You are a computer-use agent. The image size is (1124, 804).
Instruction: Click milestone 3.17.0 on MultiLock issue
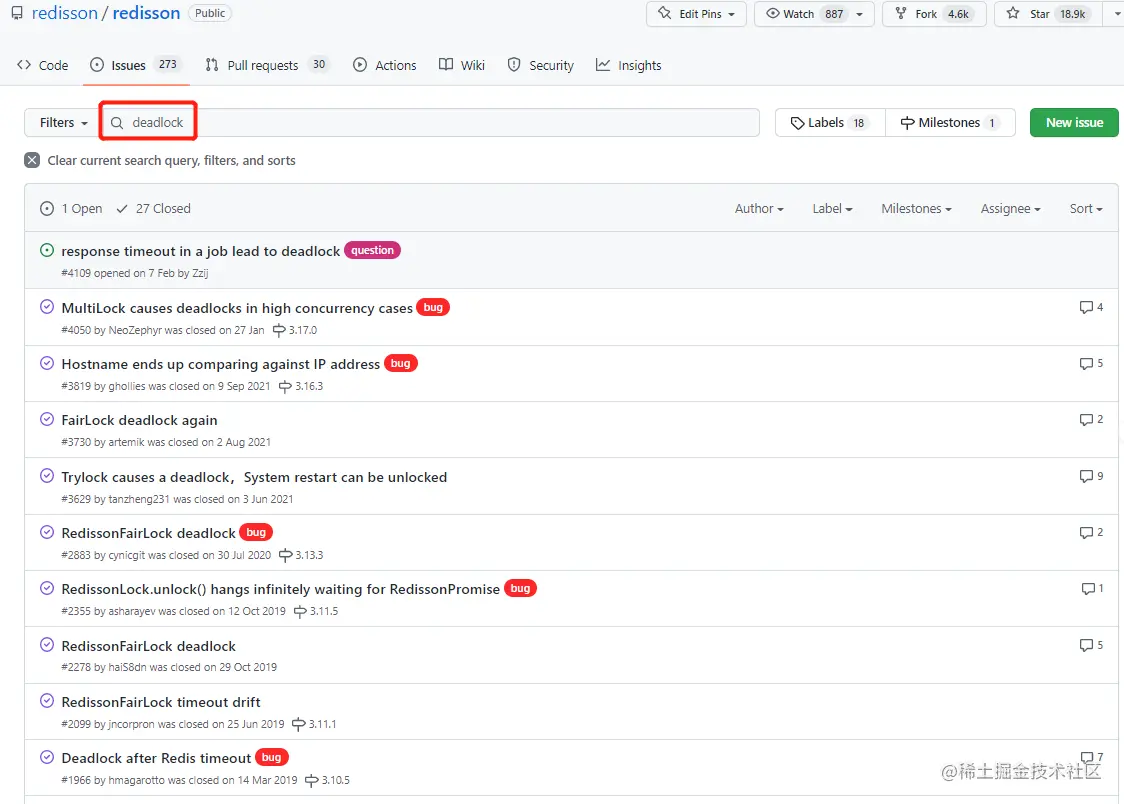point(295,330)
